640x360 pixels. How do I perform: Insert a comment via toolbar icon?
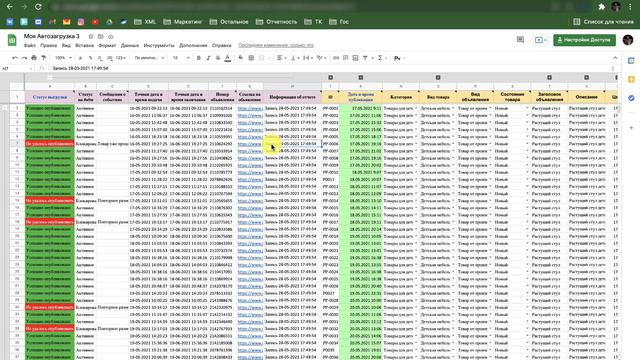coord(346,58)
